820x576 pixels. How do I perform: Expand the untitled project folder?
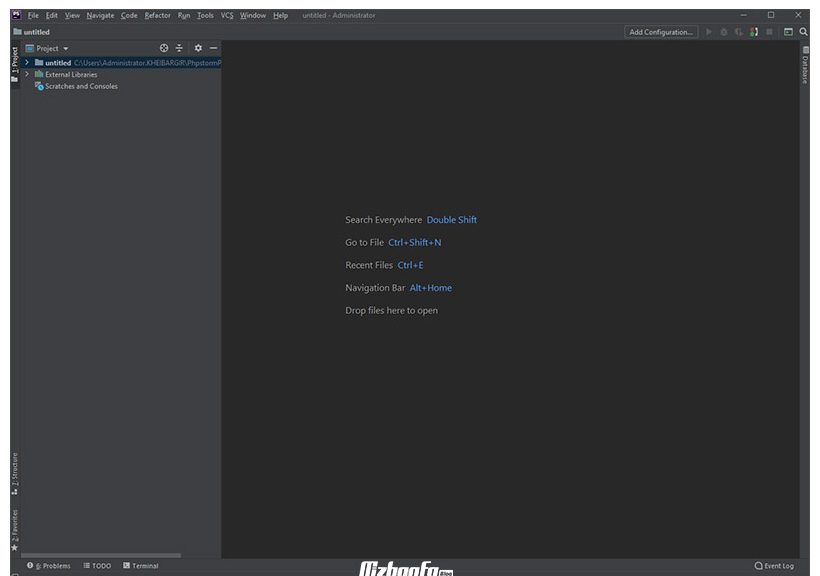[x=27, y=62]
